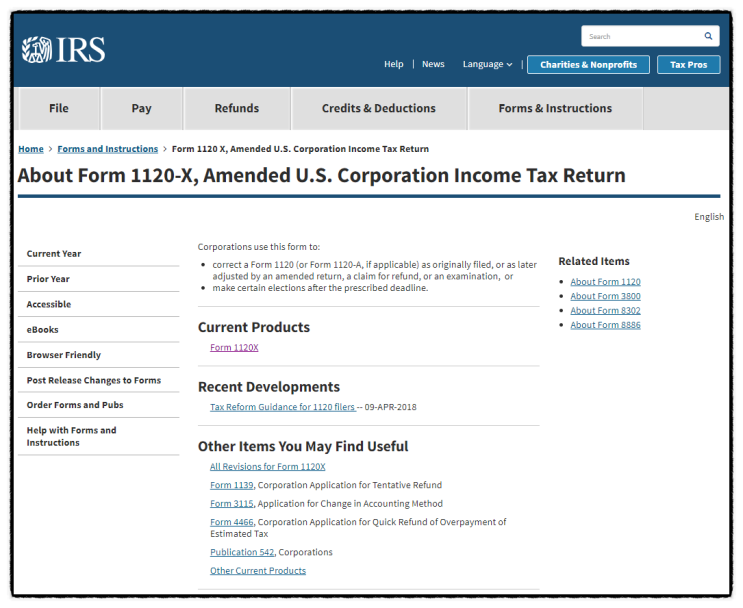743x608 pixels.
Task: Open the Refunds menu tab
Action: pyautogui.click(x=236, y=108)
